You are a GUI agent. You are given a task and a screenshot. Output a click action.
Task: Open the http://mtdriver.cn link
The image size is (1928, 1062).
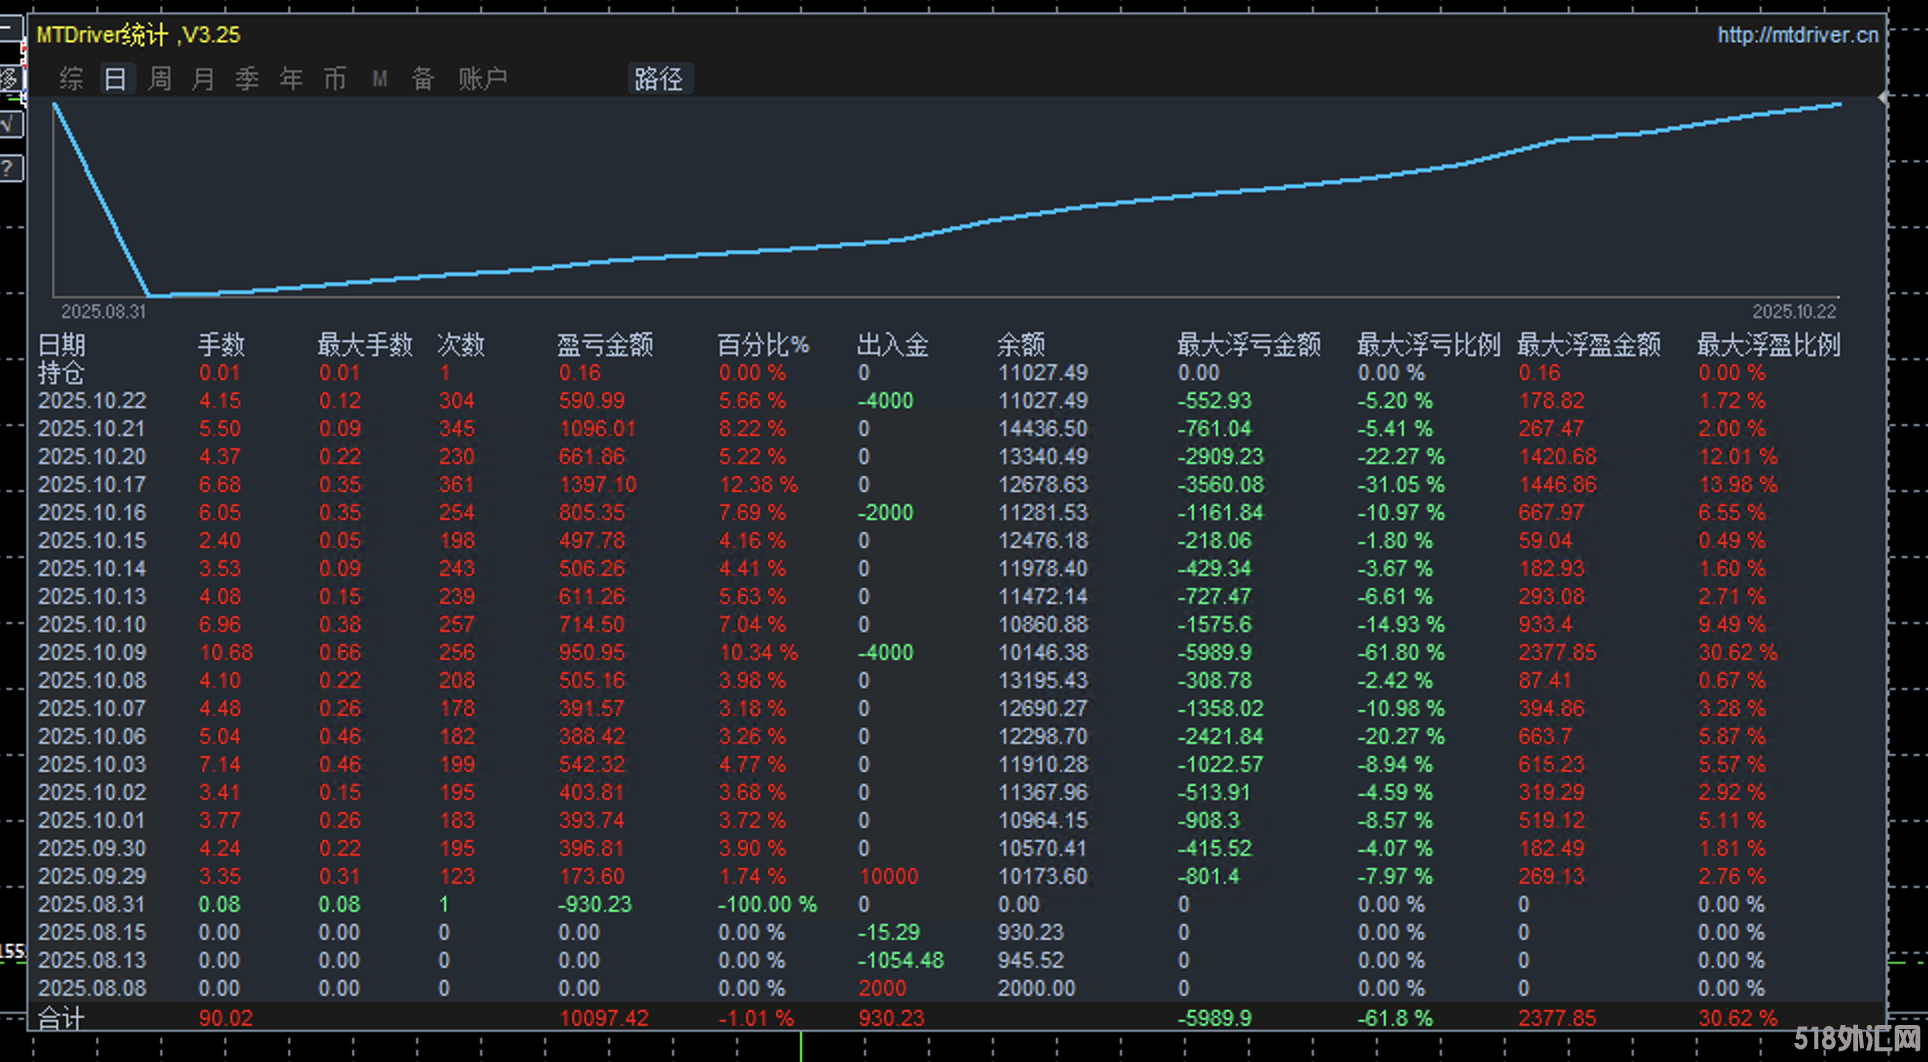pyautogui.click(x=1797, y=35)
